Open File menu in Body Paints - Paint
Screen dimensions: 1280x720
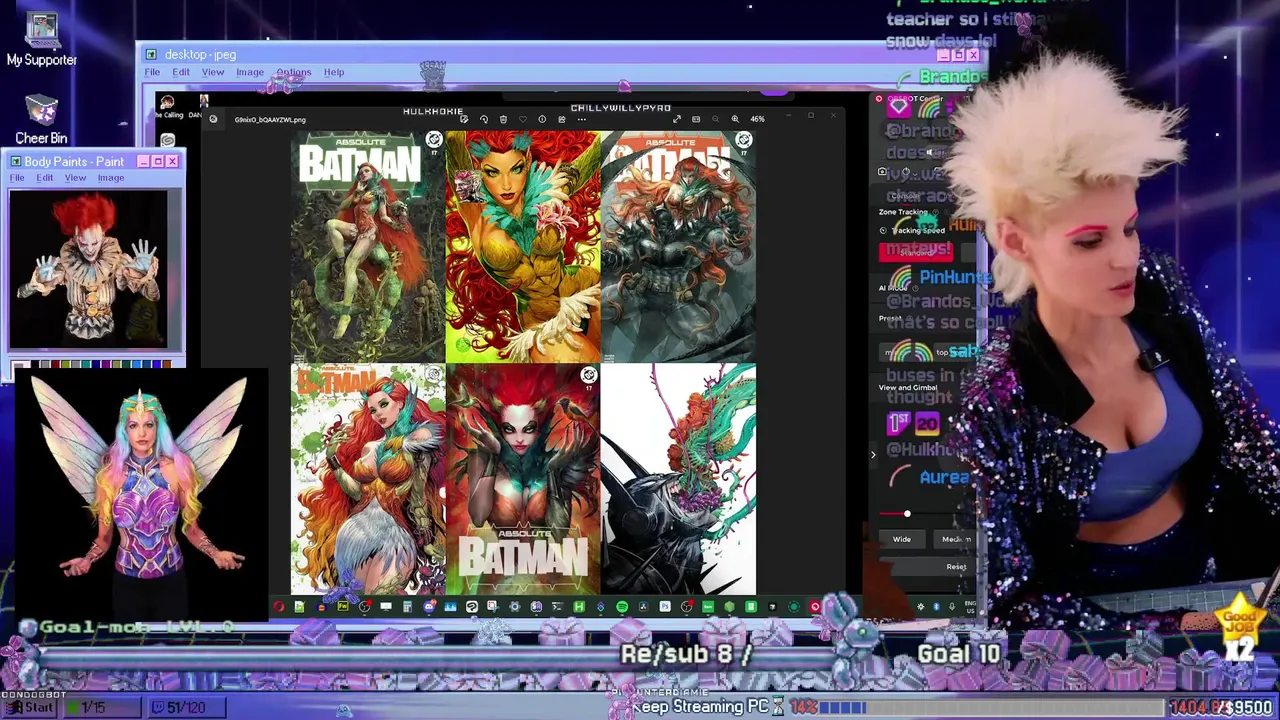pos(17,178)
